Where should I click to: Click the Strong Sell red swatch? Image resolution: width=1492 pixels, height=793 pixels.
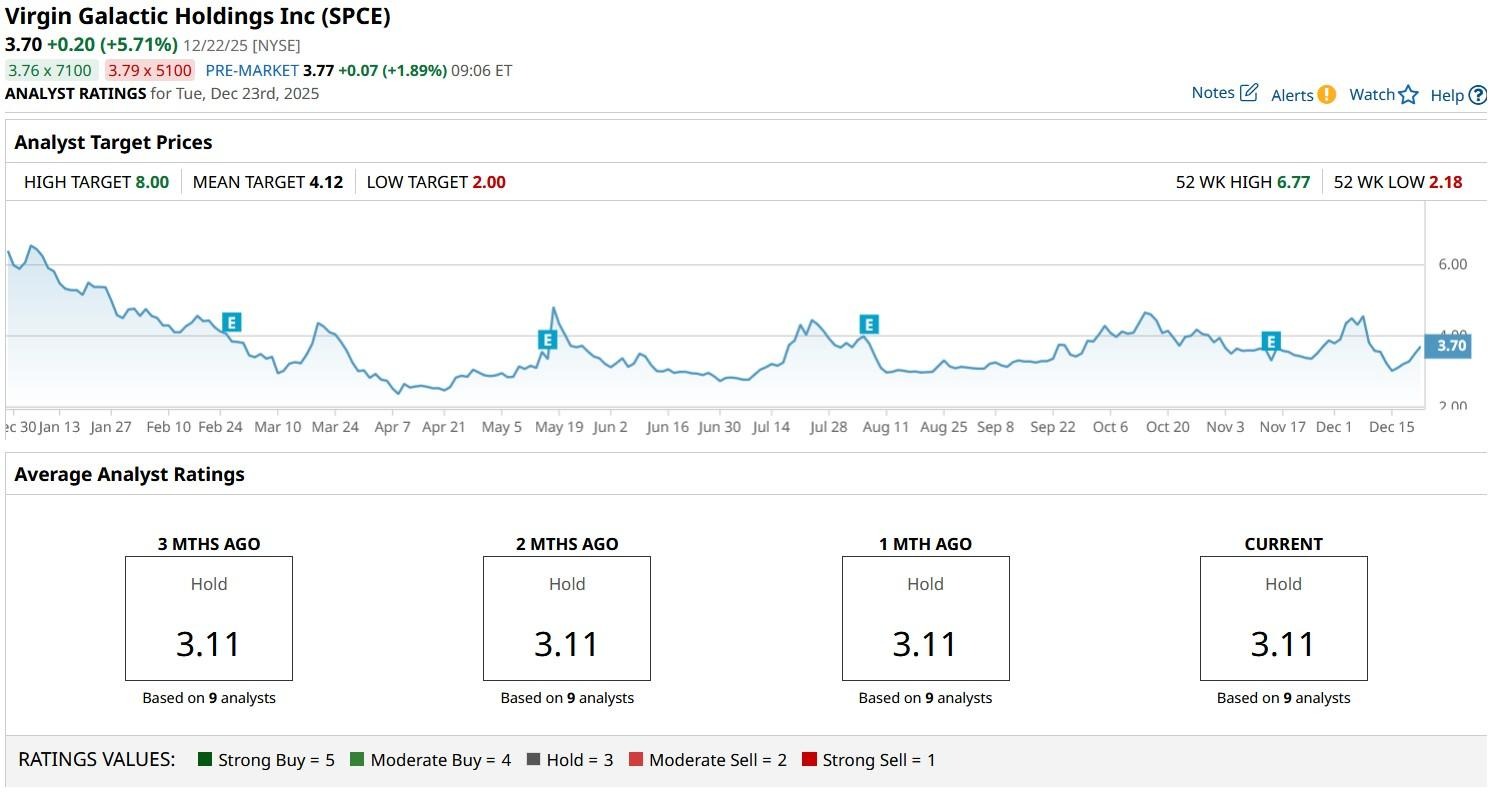coord(809,760)
